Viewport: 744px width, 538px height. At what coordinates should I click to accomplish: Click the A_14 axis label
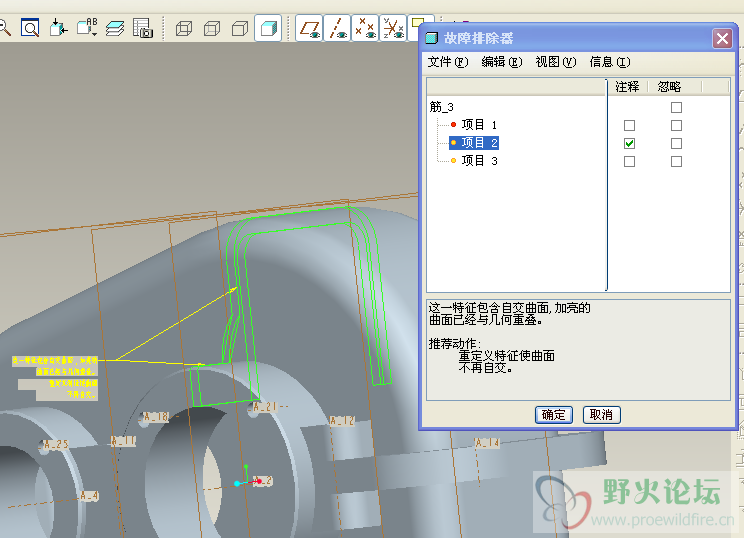click(487, 443)
